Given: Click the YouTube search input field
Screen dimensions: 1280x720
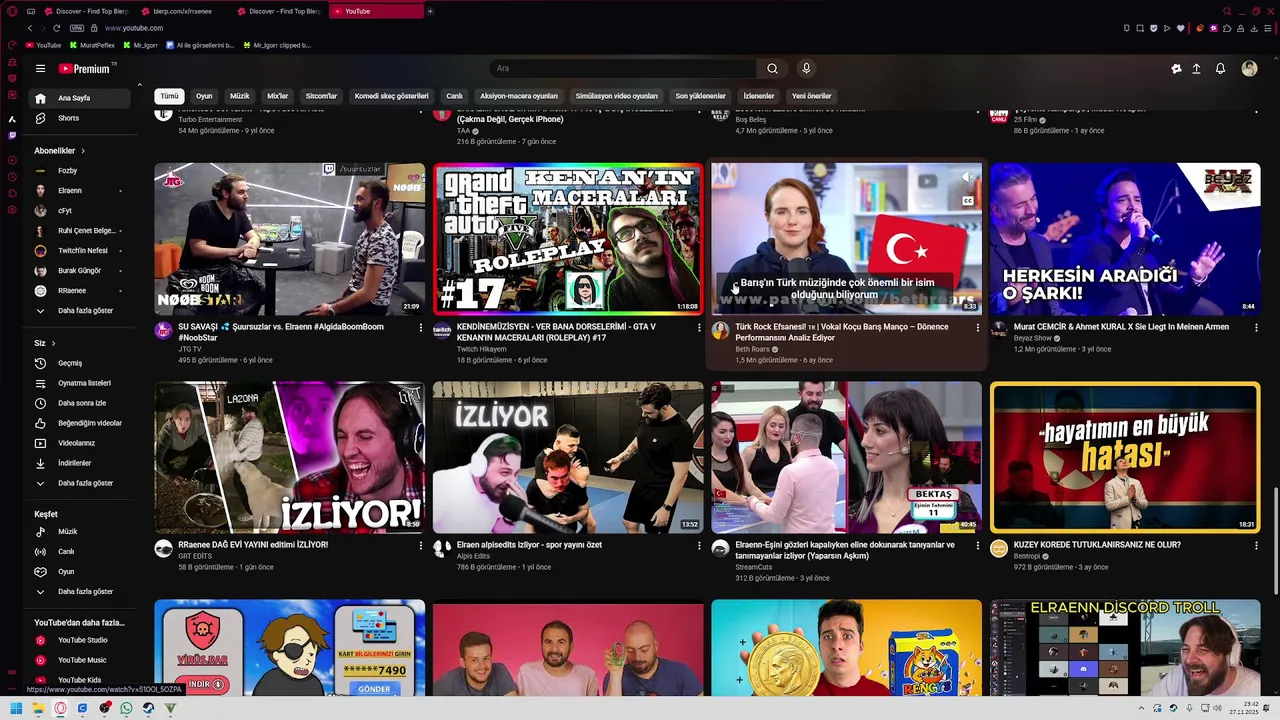Looking at the screenshot, I should click(622, 69).
